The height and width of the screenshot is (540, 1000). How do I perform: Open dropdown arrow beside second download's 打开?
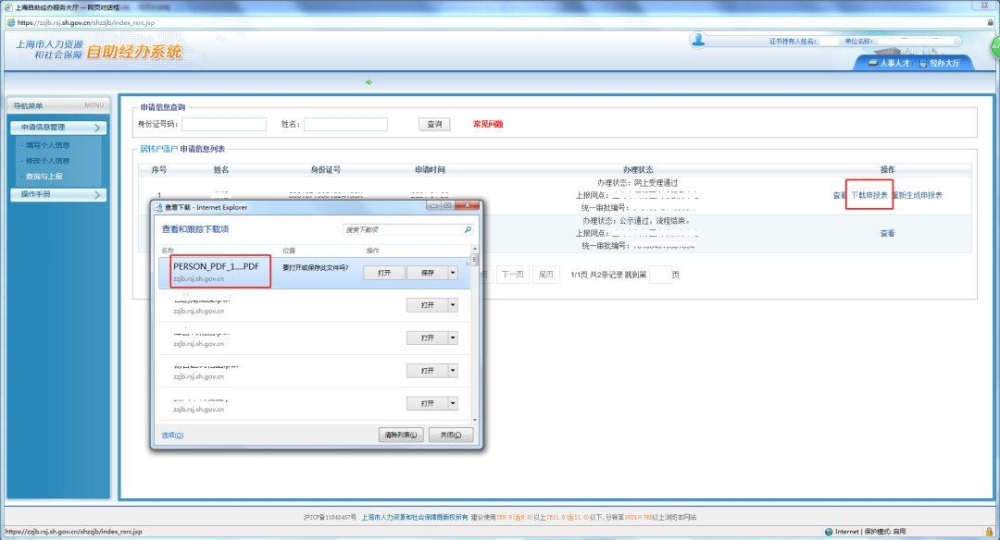(453, 305)
